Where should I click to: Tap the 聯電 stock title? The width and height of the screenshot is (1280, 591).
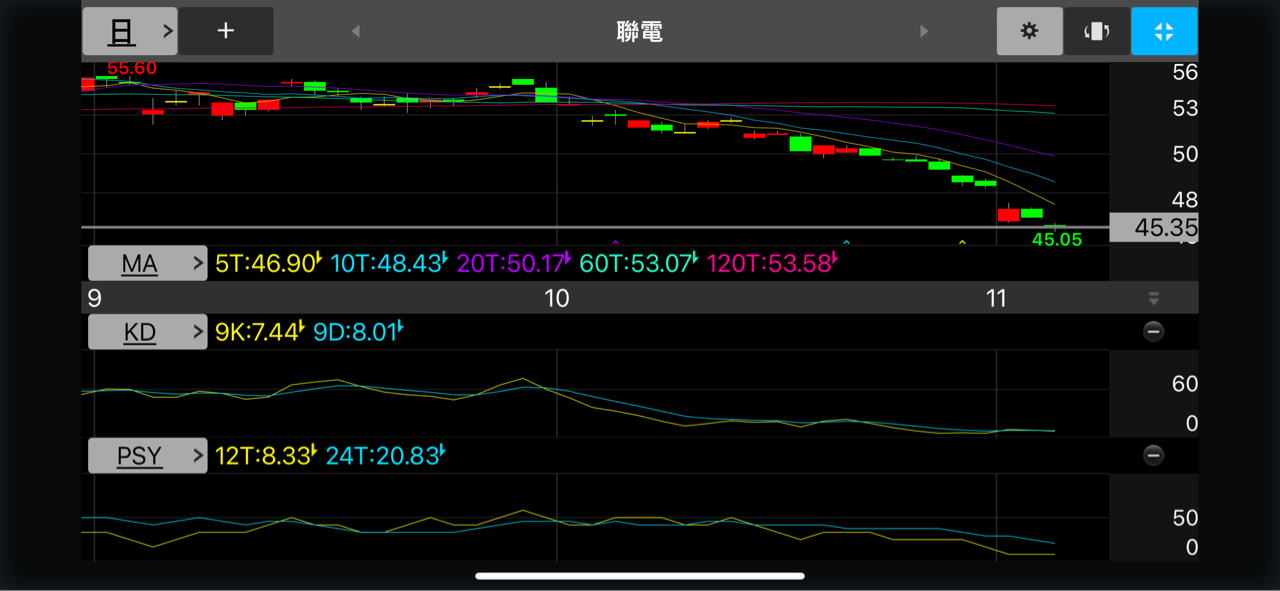pos(640,32)
